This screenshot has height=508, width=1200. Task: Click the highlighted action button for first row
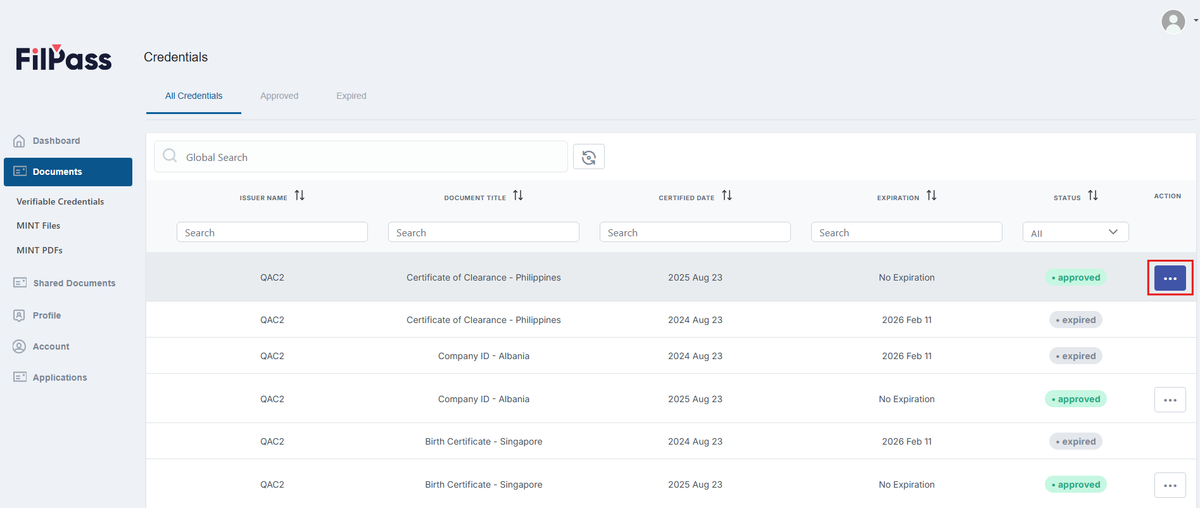(1170, 278)
